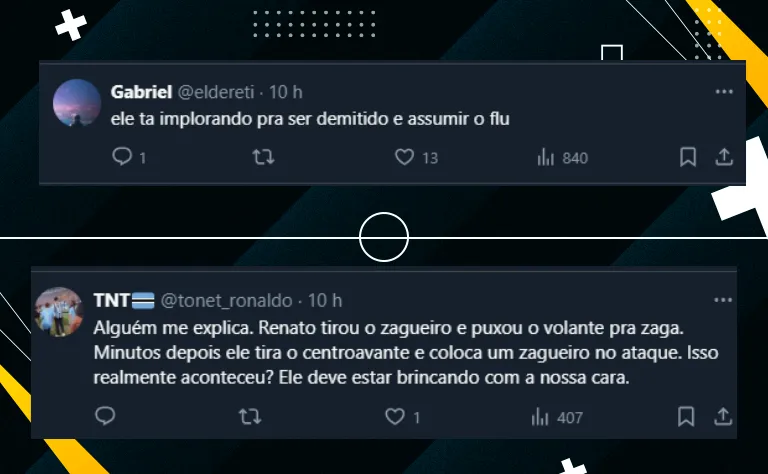The width and height of the screenshot is (768, 474).
Task: Like Gabriel's tweet with 13 likes
Action: pos(404,157)
